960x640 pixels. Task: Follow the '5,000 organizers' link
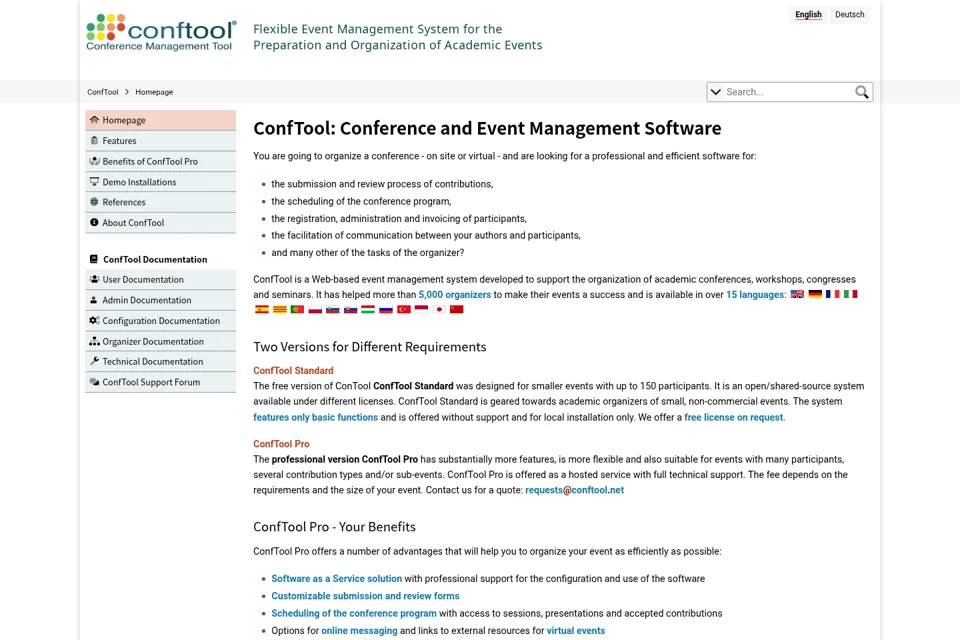(x=455, y=295)
